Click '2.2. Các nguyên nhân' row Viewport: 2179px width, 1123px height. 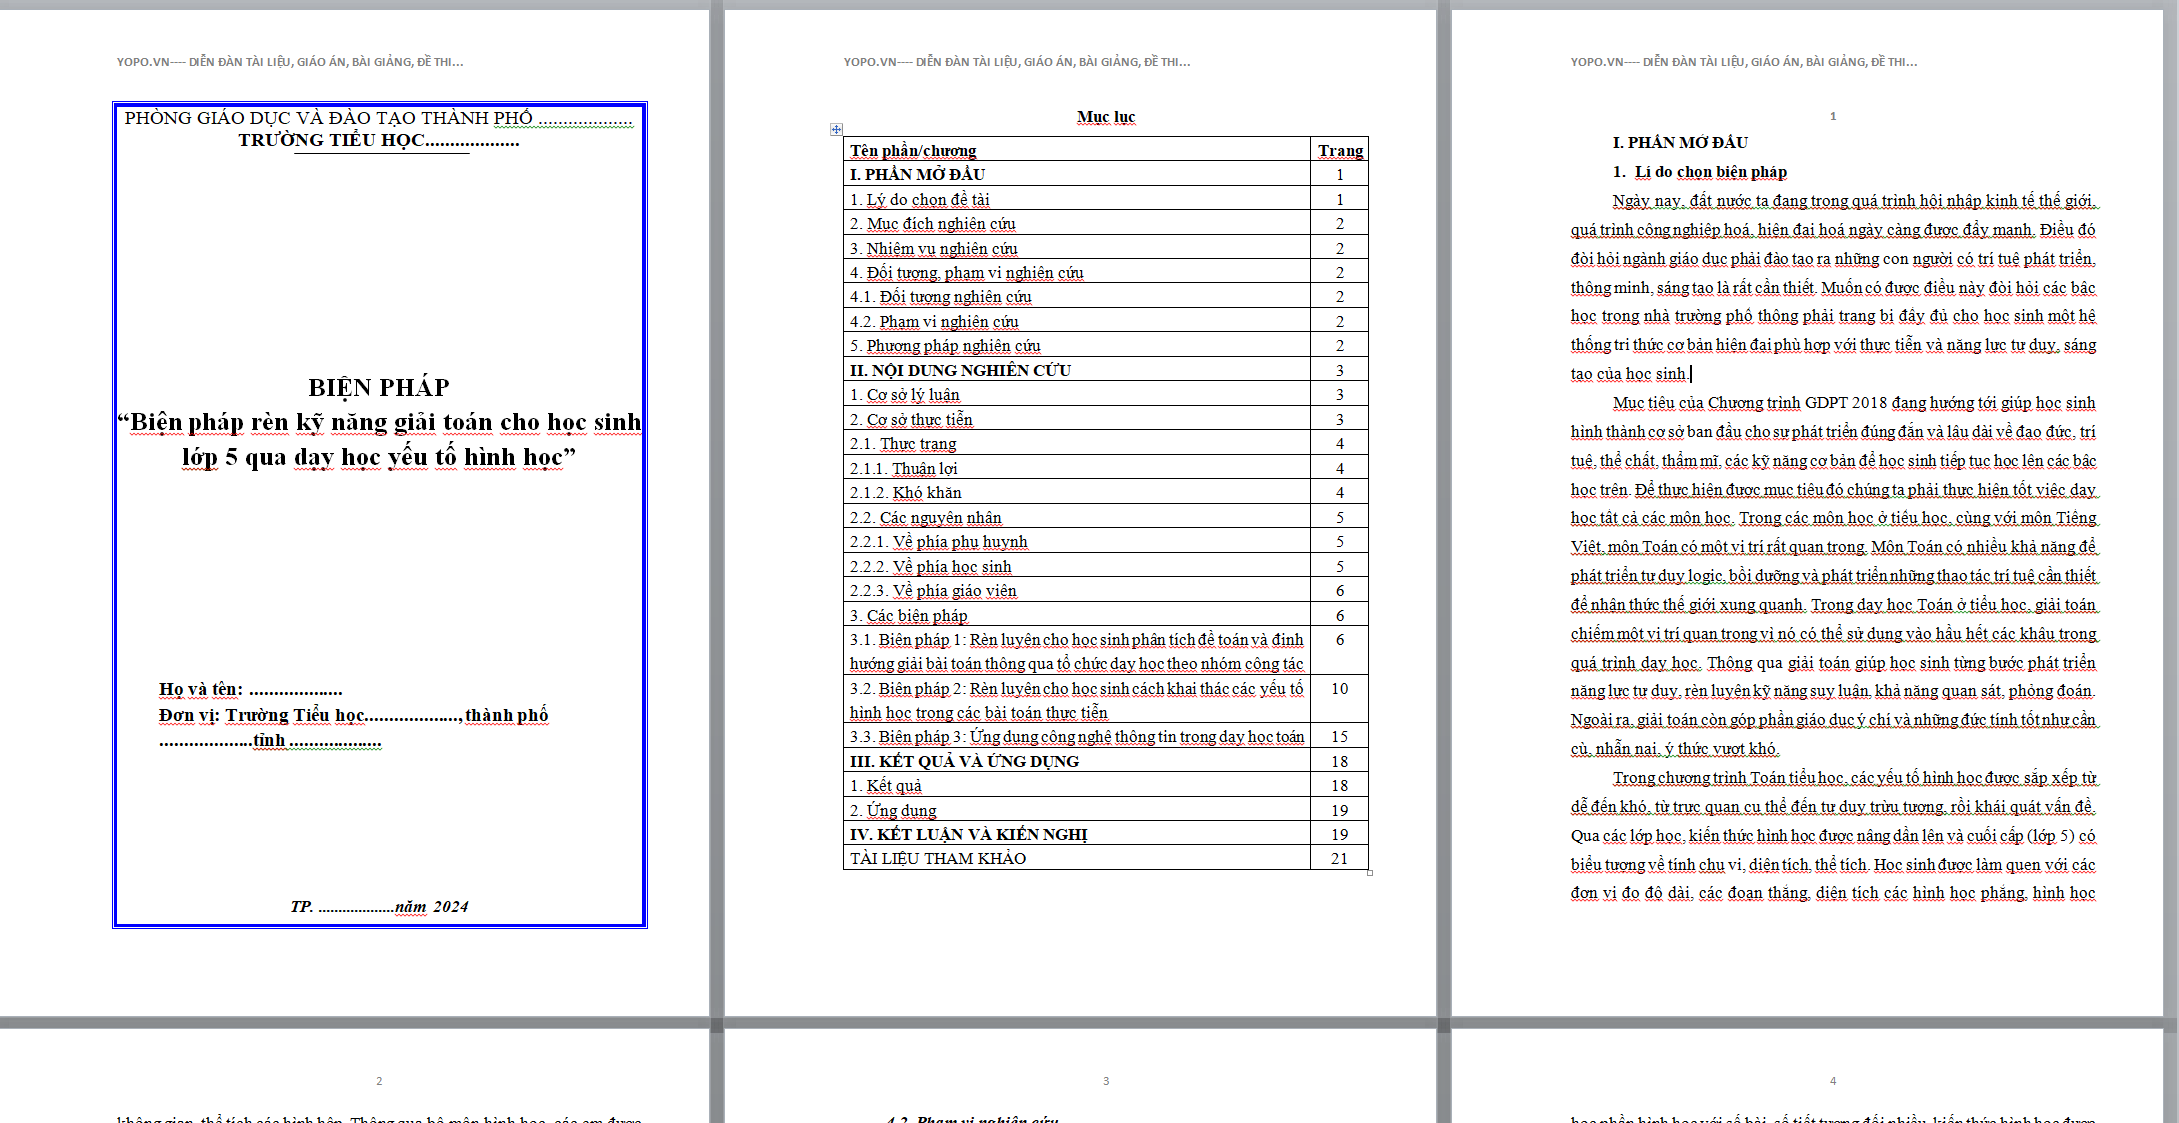point(1106,517)
